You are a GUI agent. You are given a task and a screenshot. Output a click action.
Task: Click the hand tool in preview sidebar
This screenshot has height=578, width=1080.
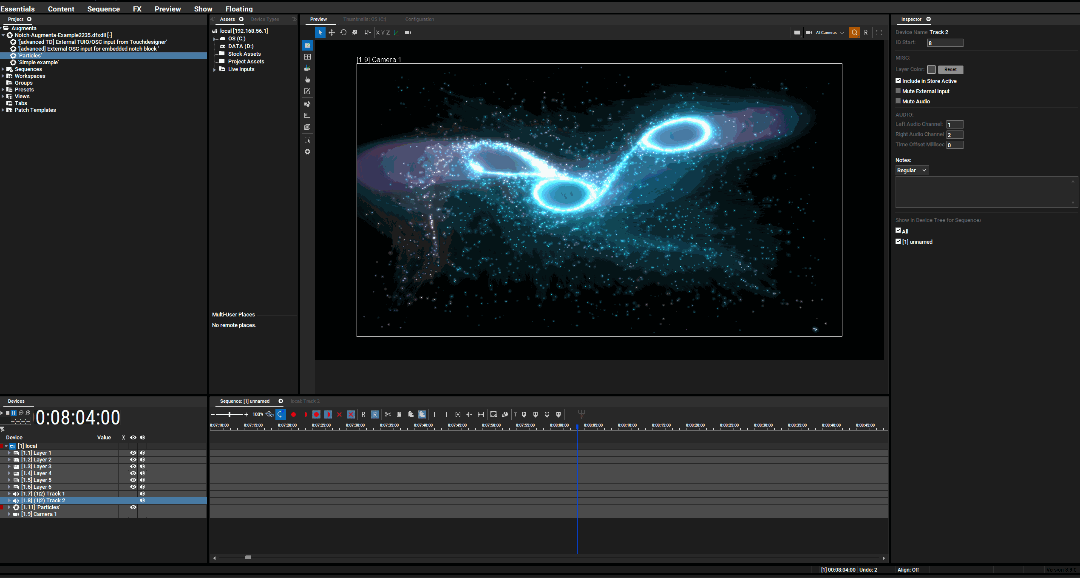coord(307,80)
